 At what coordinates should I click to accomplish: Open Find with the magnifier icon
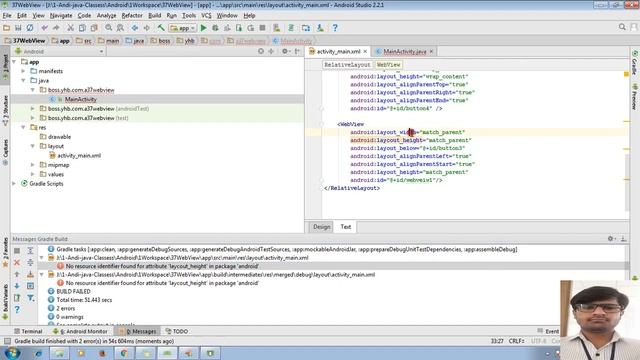click(109, 28)
